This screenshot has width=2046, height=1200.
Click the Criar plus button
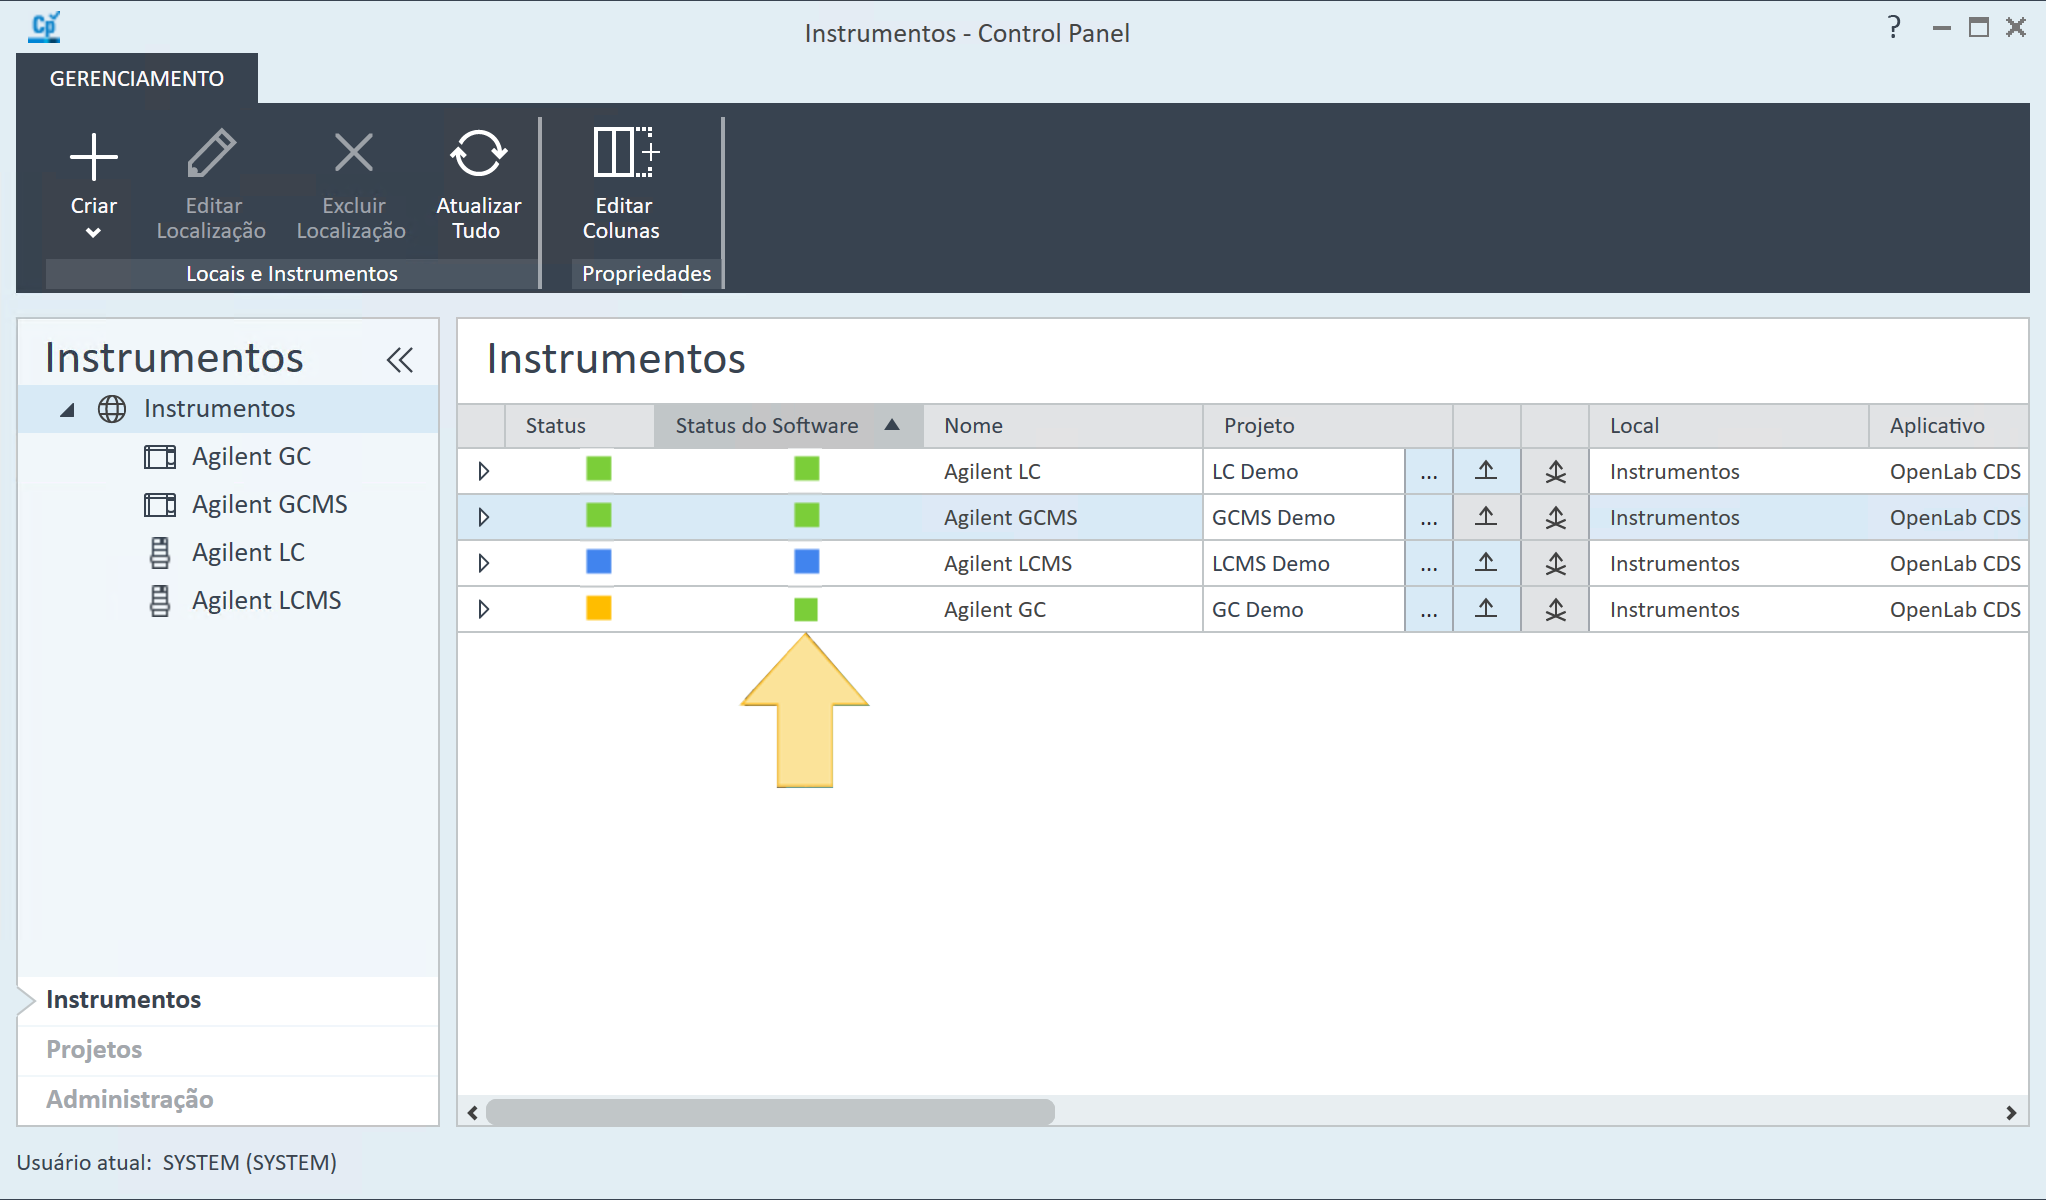click(94, 158)
